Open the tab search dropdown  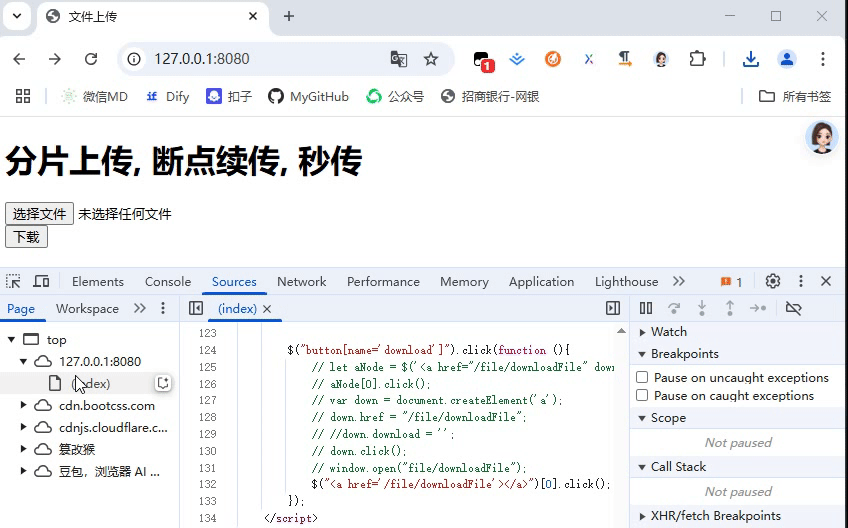17,16
